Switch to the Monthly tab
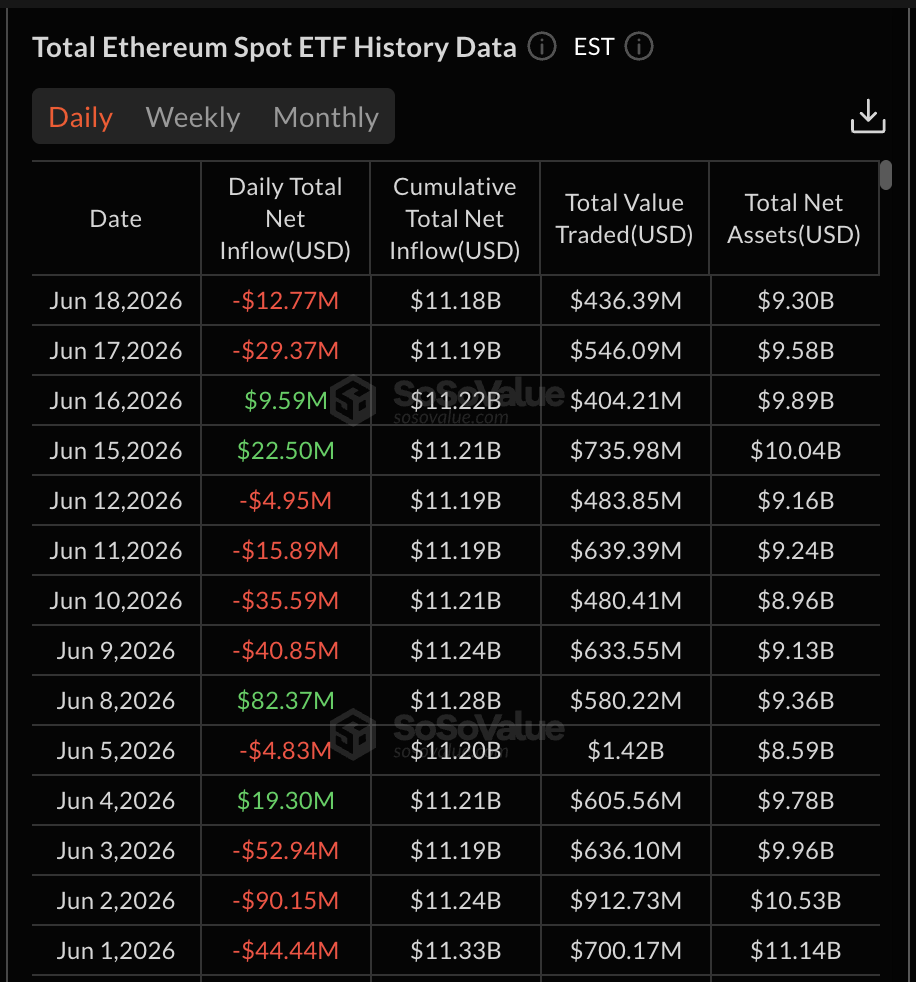Image resolution: width=916 pixels, height=982 pixels. click(x=326, y=117)
